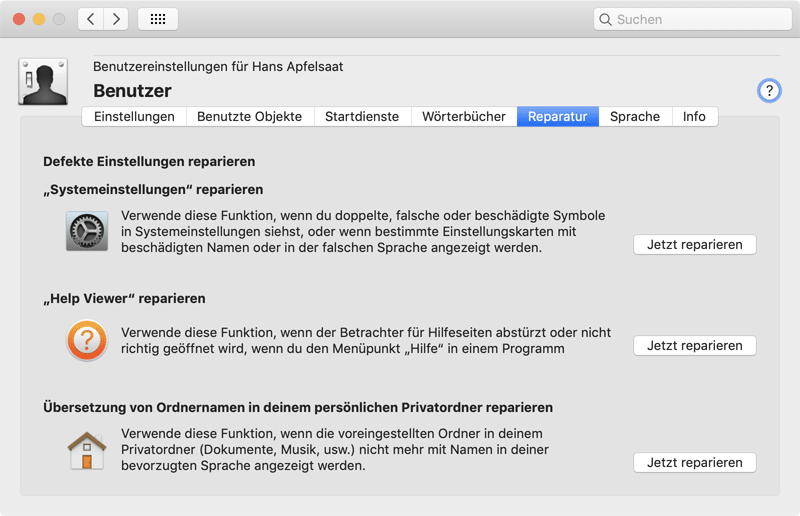The image size is (800, 516).
Task: Open the Info tab
Action: pos(694,116)
